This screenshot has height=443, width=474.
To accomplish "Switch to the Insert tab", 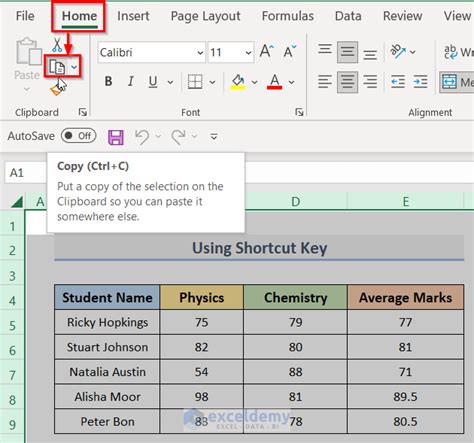I will pyautogui.click(x=133, y=16).
